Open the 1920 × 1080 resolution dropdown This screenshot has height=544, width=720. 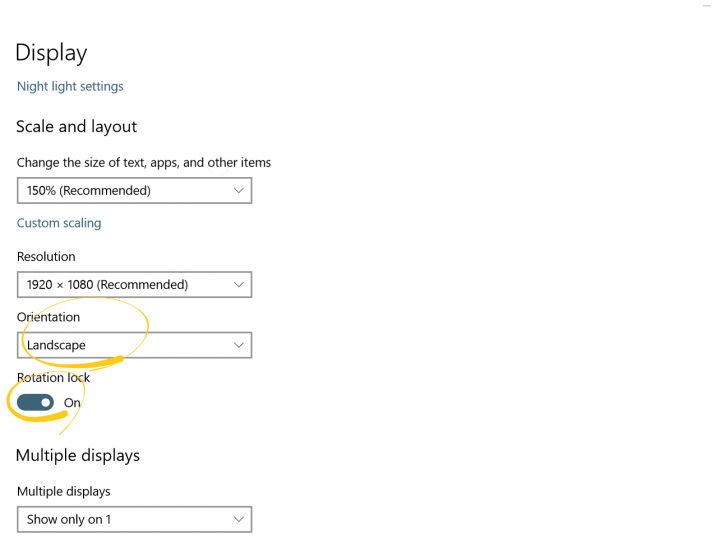(x=135, y=285)
